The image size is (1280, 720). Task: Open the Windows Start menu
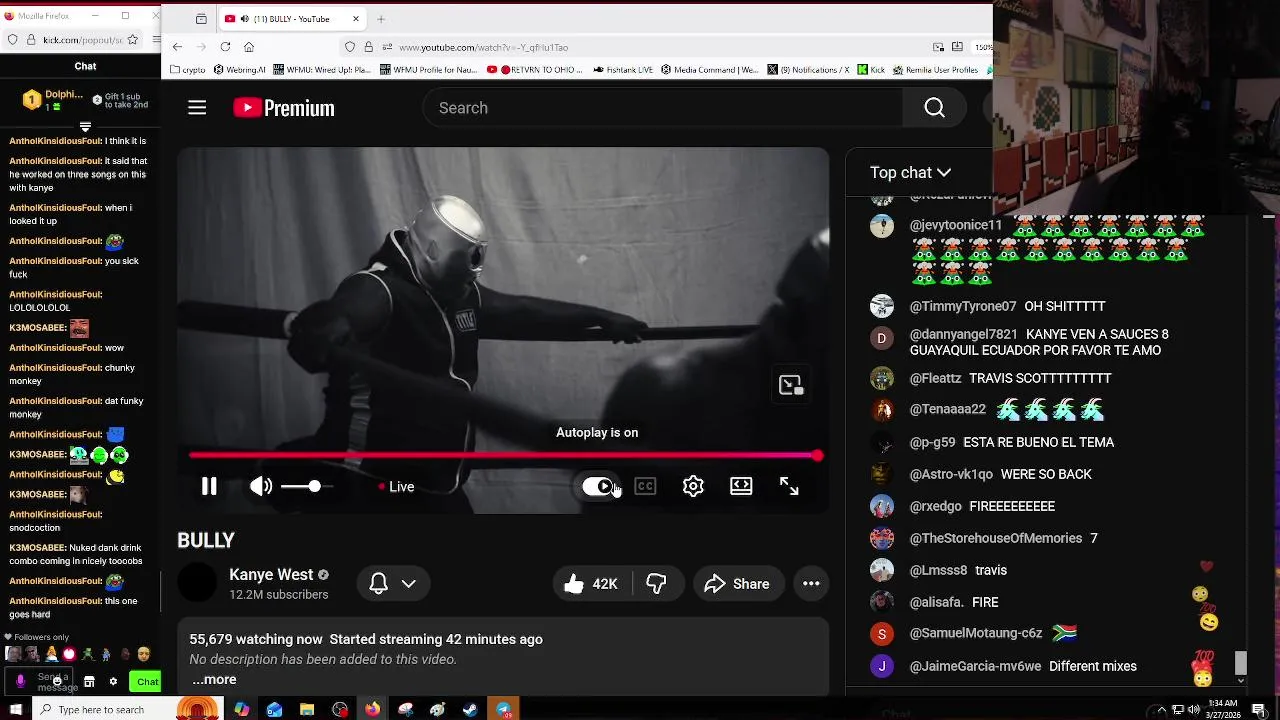(15, 709)
